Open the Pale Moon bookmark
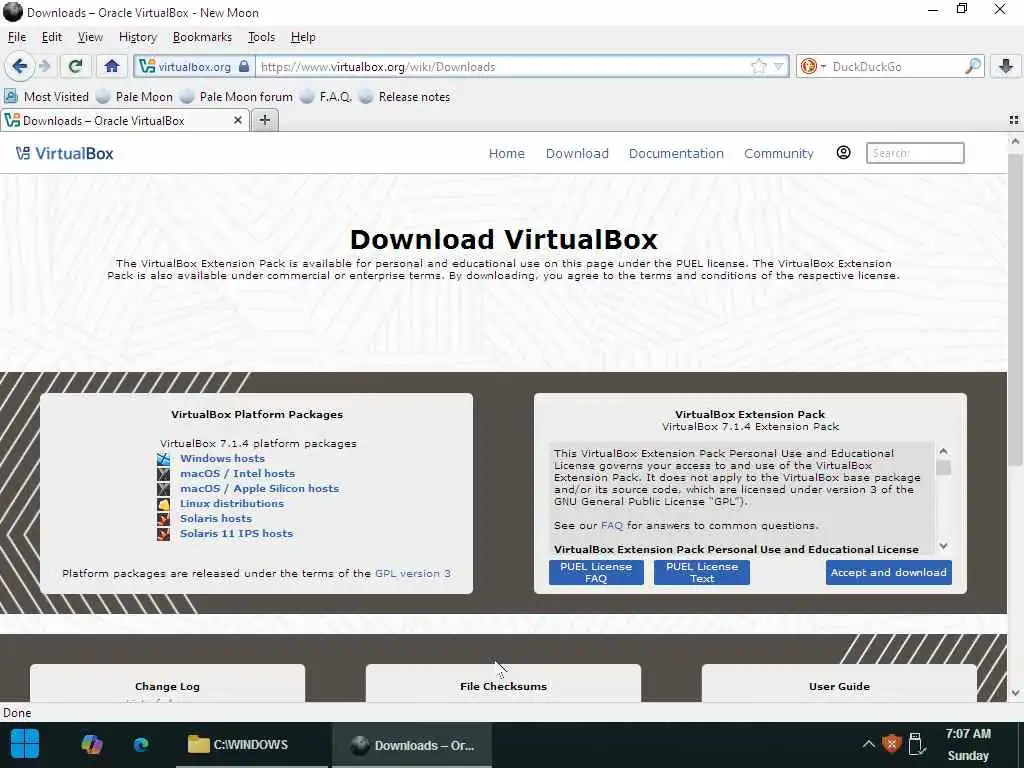Viewport: 1024px width, 768px height. coord(135,97)
